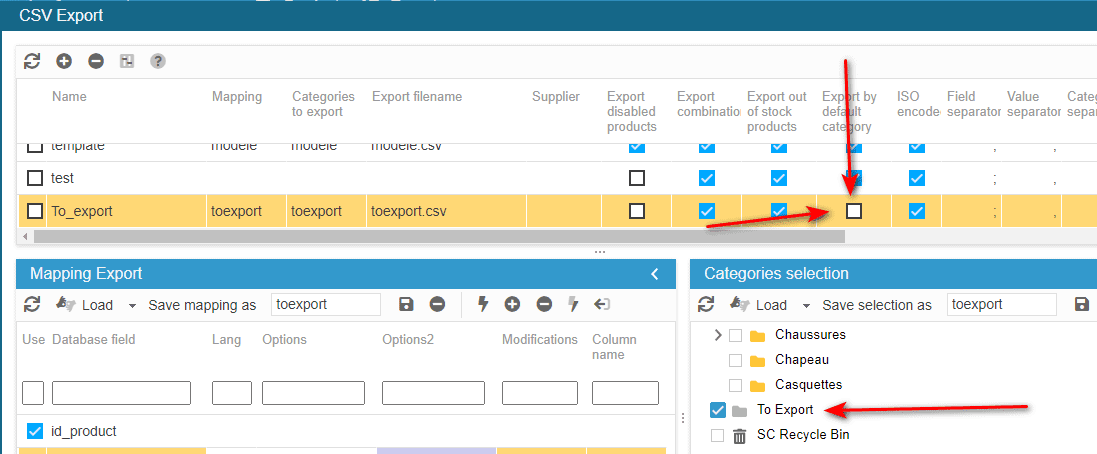Open the Load dropdown in Mapping Export

point(95,305)
